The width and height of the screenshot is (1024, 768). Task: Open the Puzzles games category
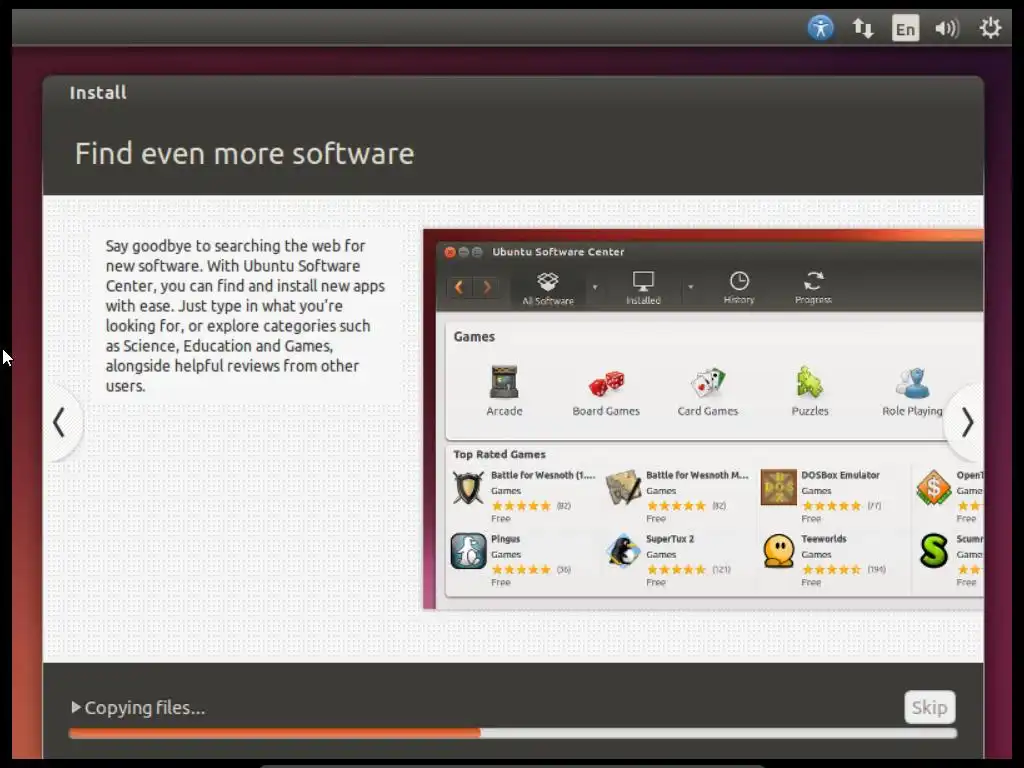(810, 390)
